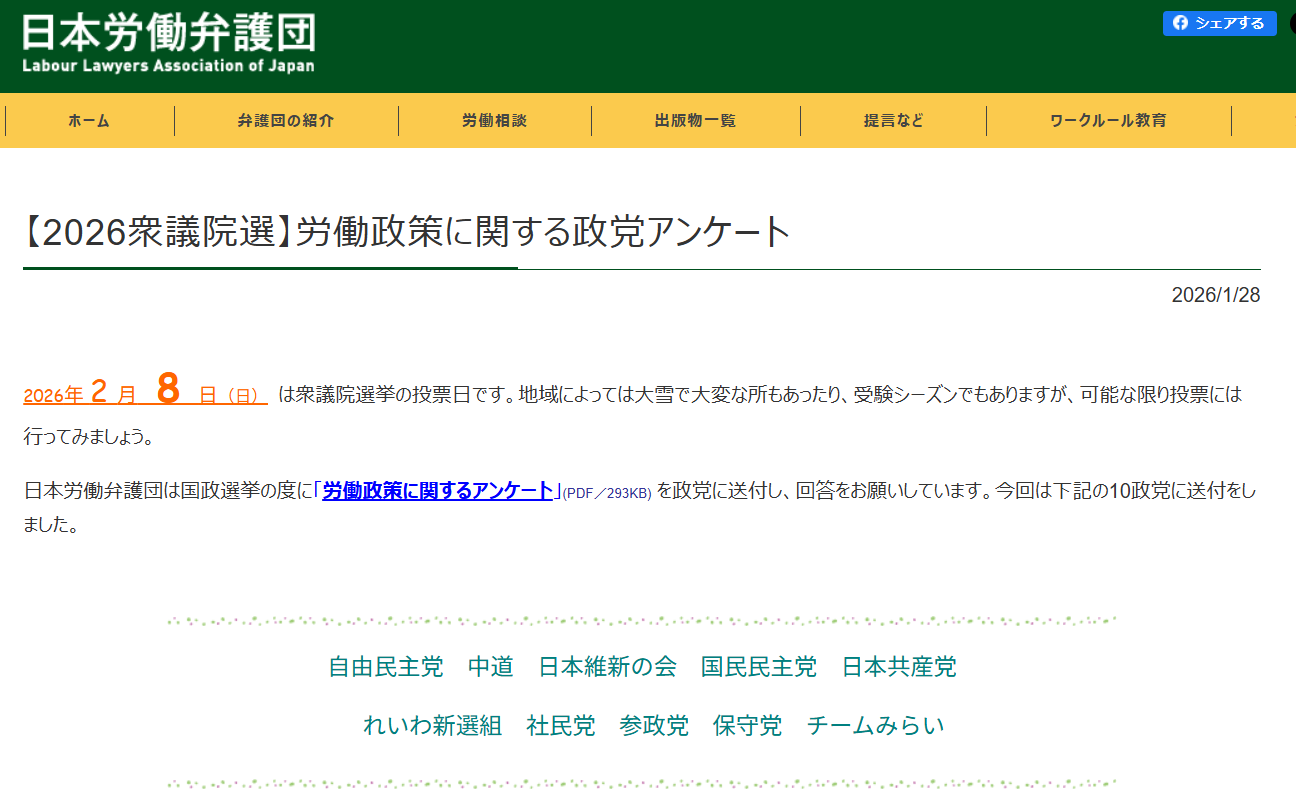Click the Facebook share button
The height and width of the screenshot is (812, 1296).
1219,23
